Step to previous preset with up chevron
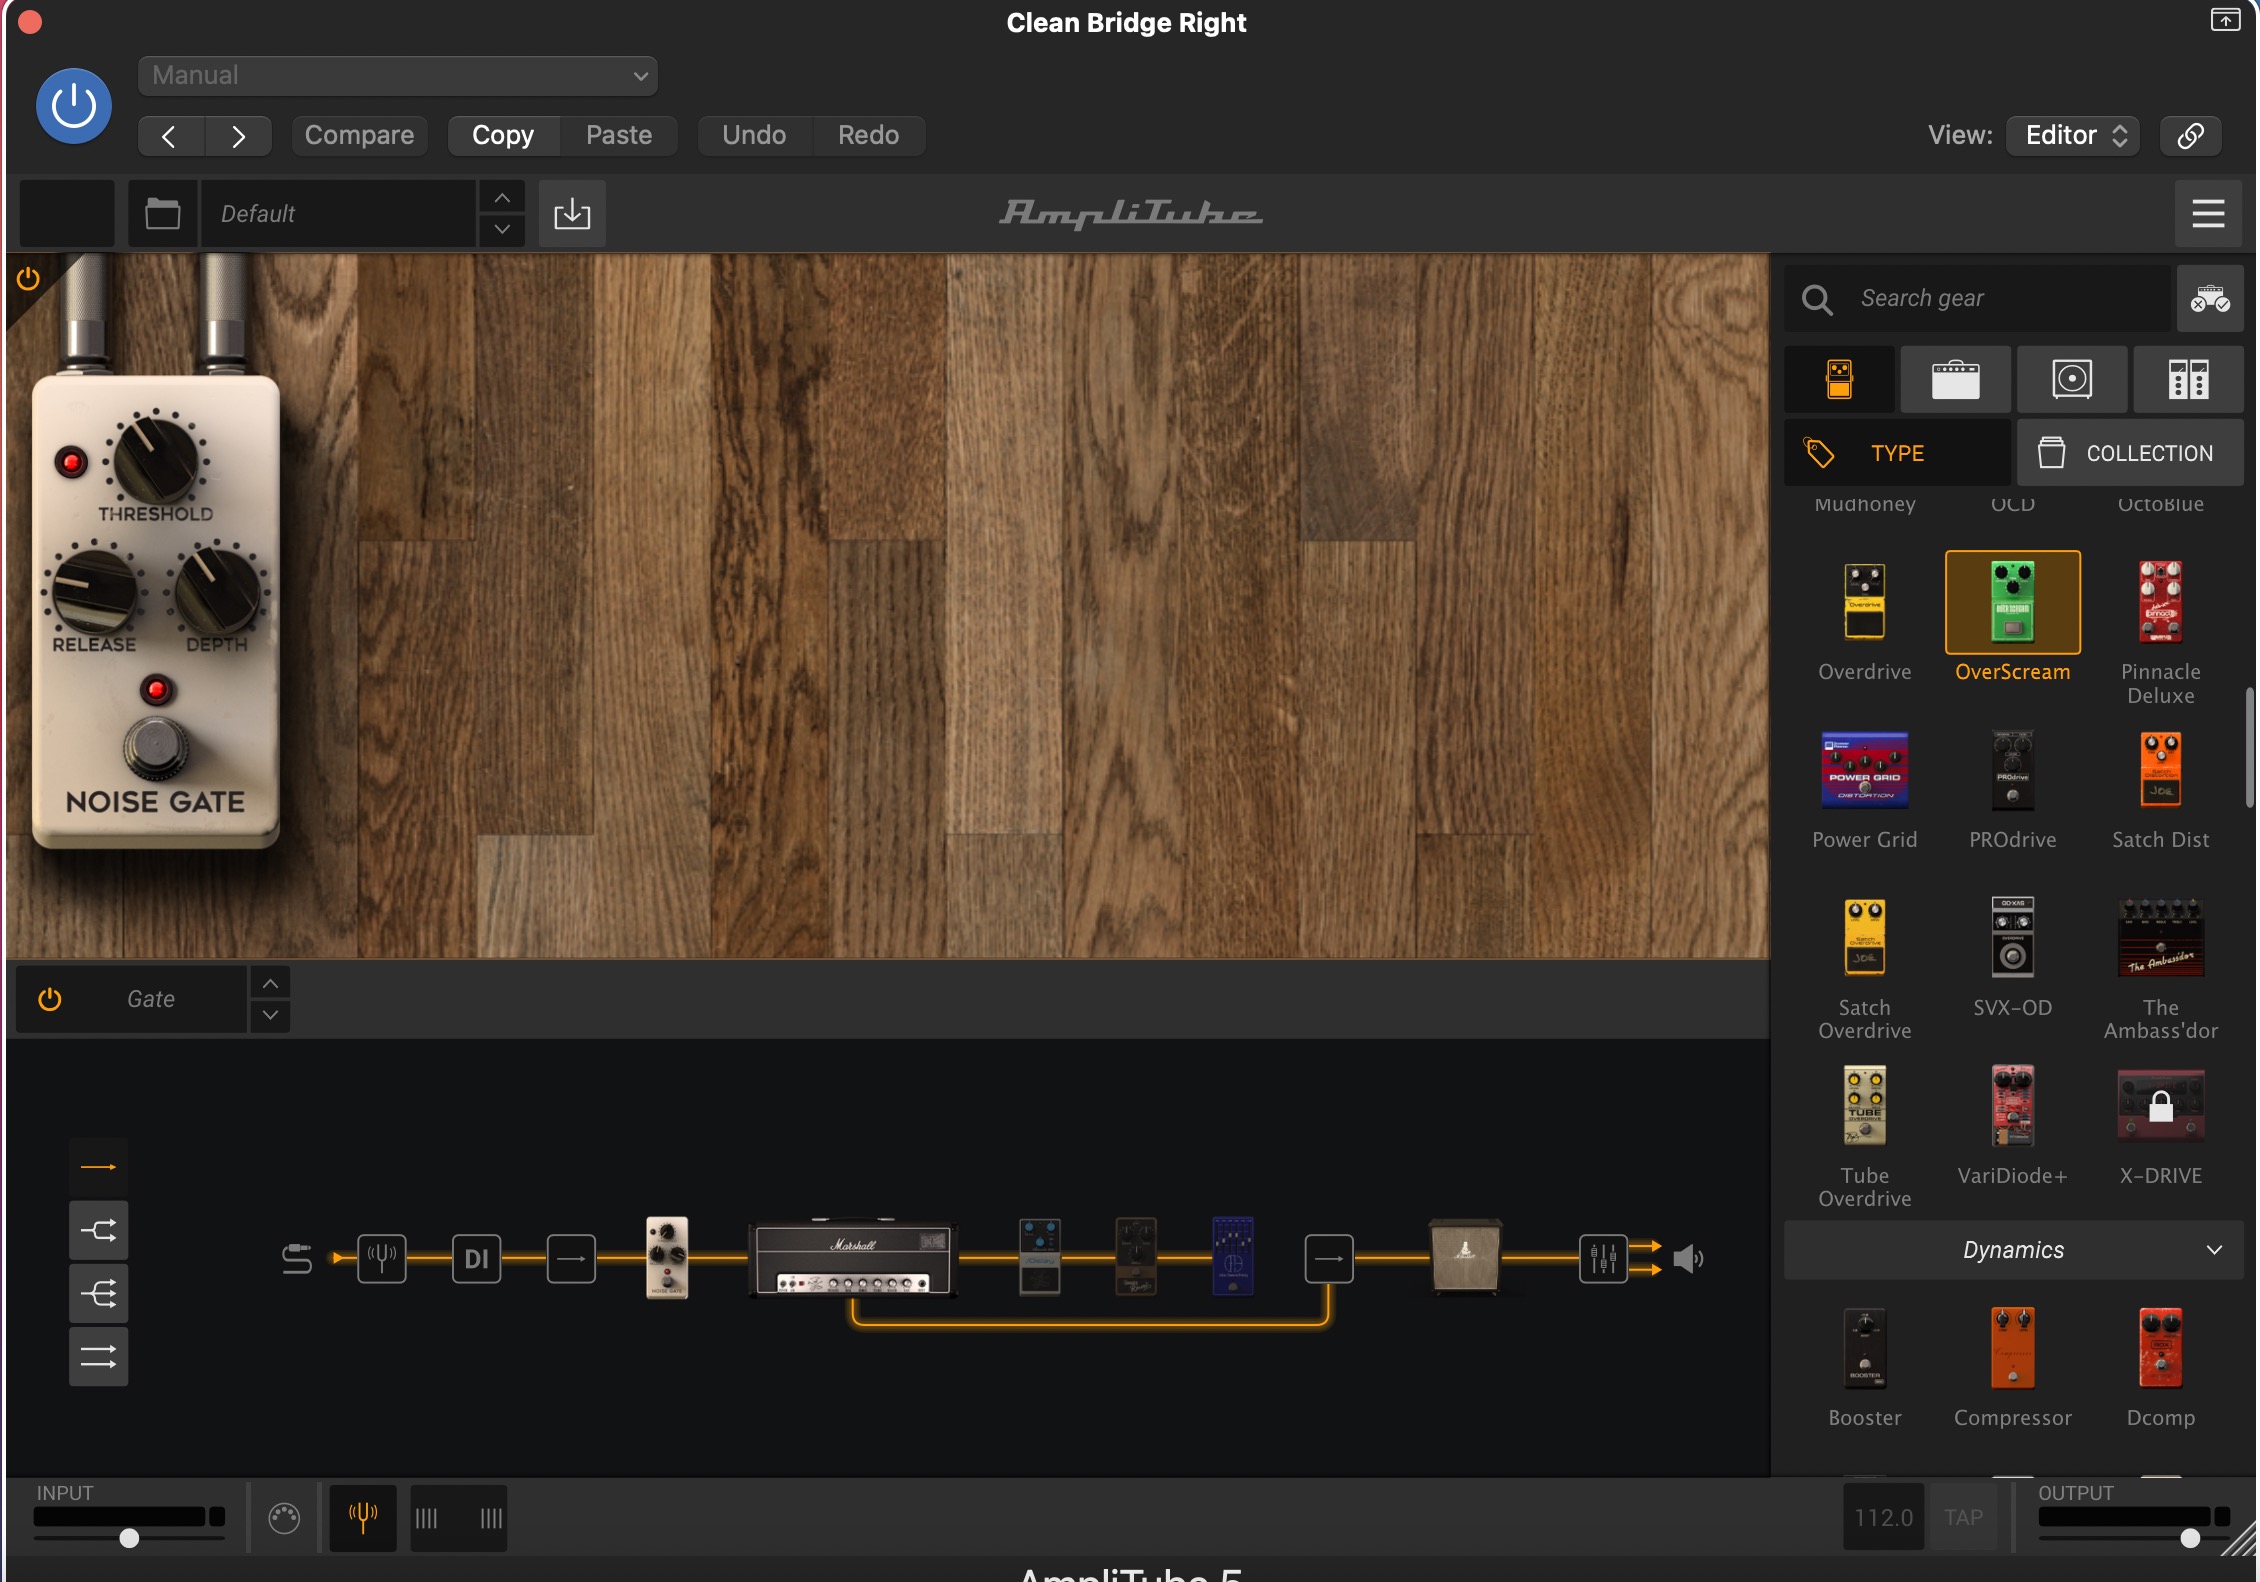The image size is (2260, 1582). [x=502, y=198]
